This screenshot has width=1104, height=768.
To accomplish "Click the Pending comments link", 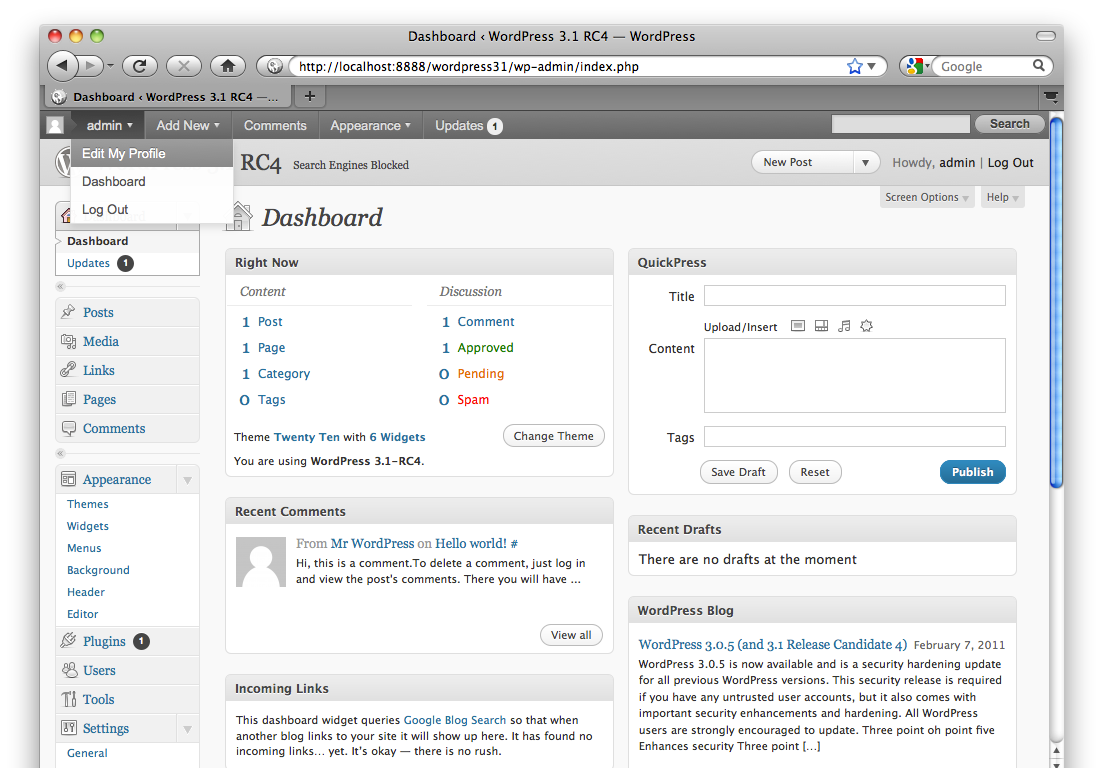I will [x=481, y=373].
